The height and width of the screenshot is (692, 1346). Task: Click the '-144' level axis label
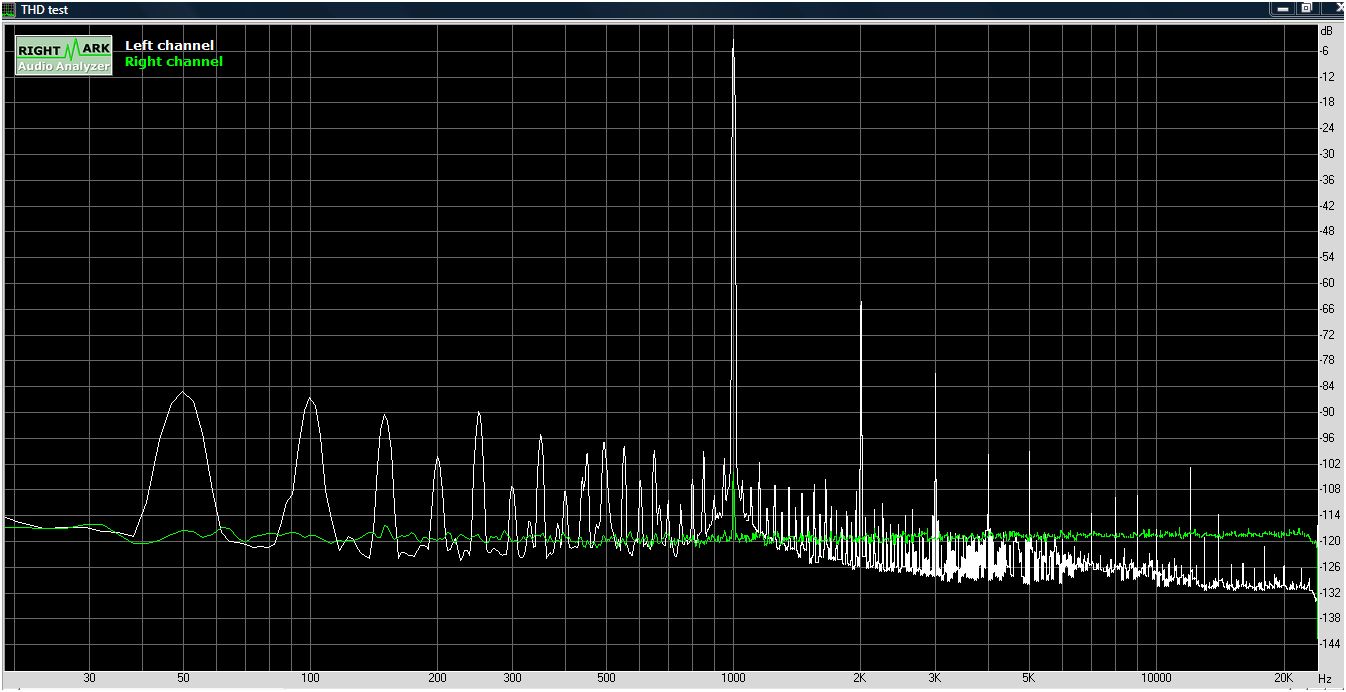click(x=1330, y=645)
